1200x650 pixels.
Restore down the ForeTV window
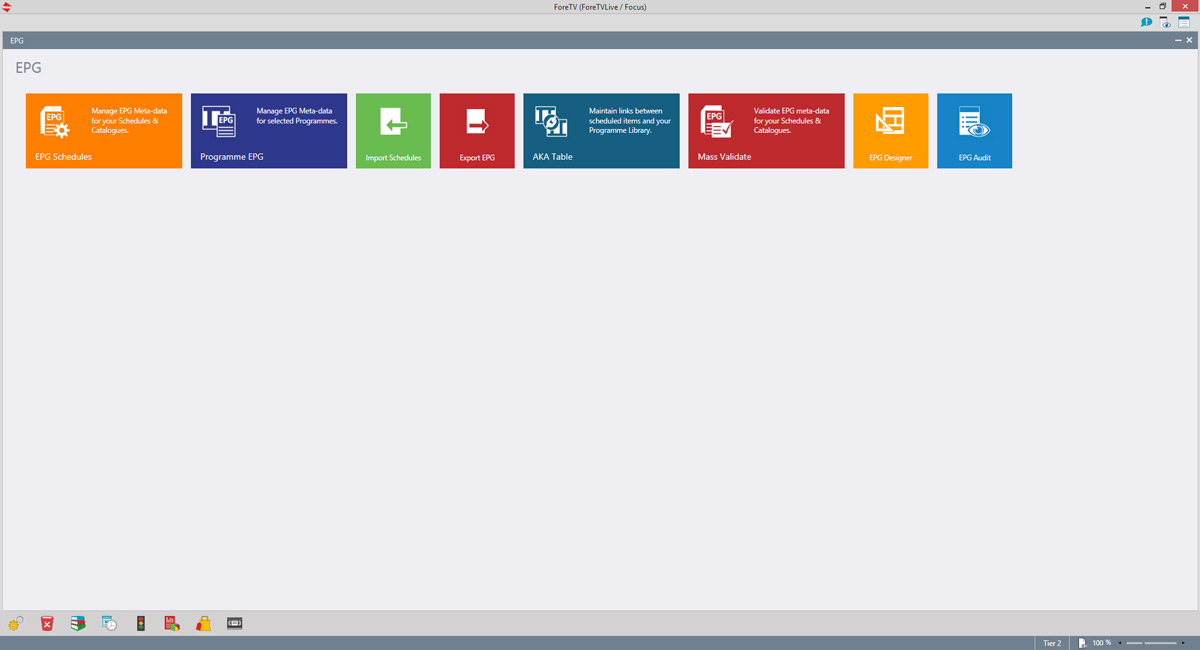[1163, 6]
